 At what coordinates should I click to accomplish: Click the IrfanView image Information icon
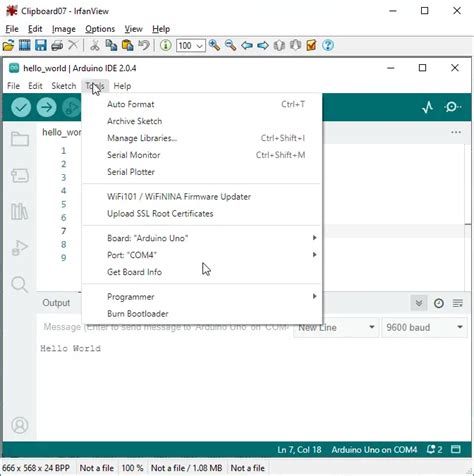(x=166, y=45)
